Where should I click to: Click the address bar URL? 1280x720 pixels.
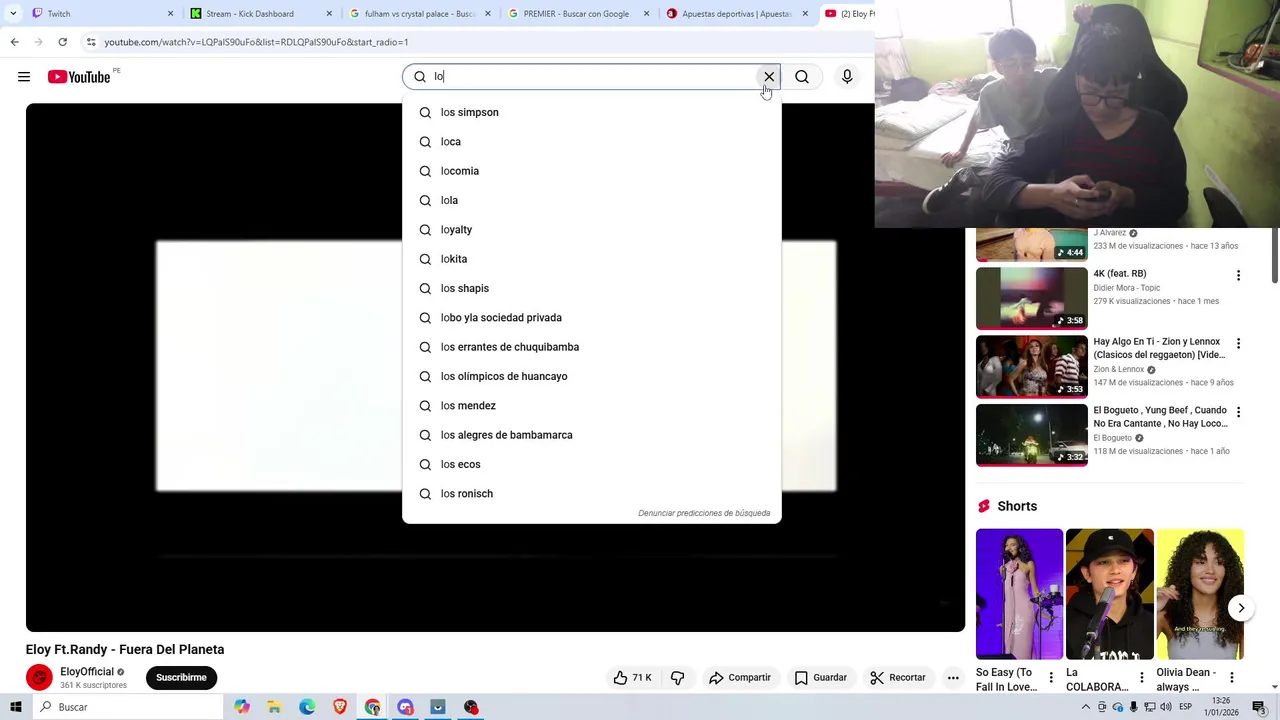point(256,42)
